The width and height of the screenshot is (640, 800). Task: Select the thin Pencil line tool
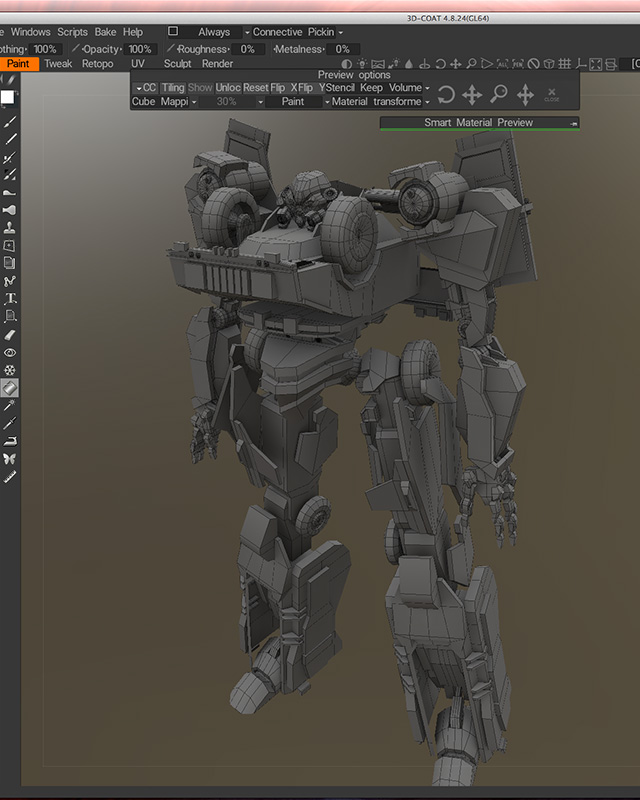tap(10, 139)
